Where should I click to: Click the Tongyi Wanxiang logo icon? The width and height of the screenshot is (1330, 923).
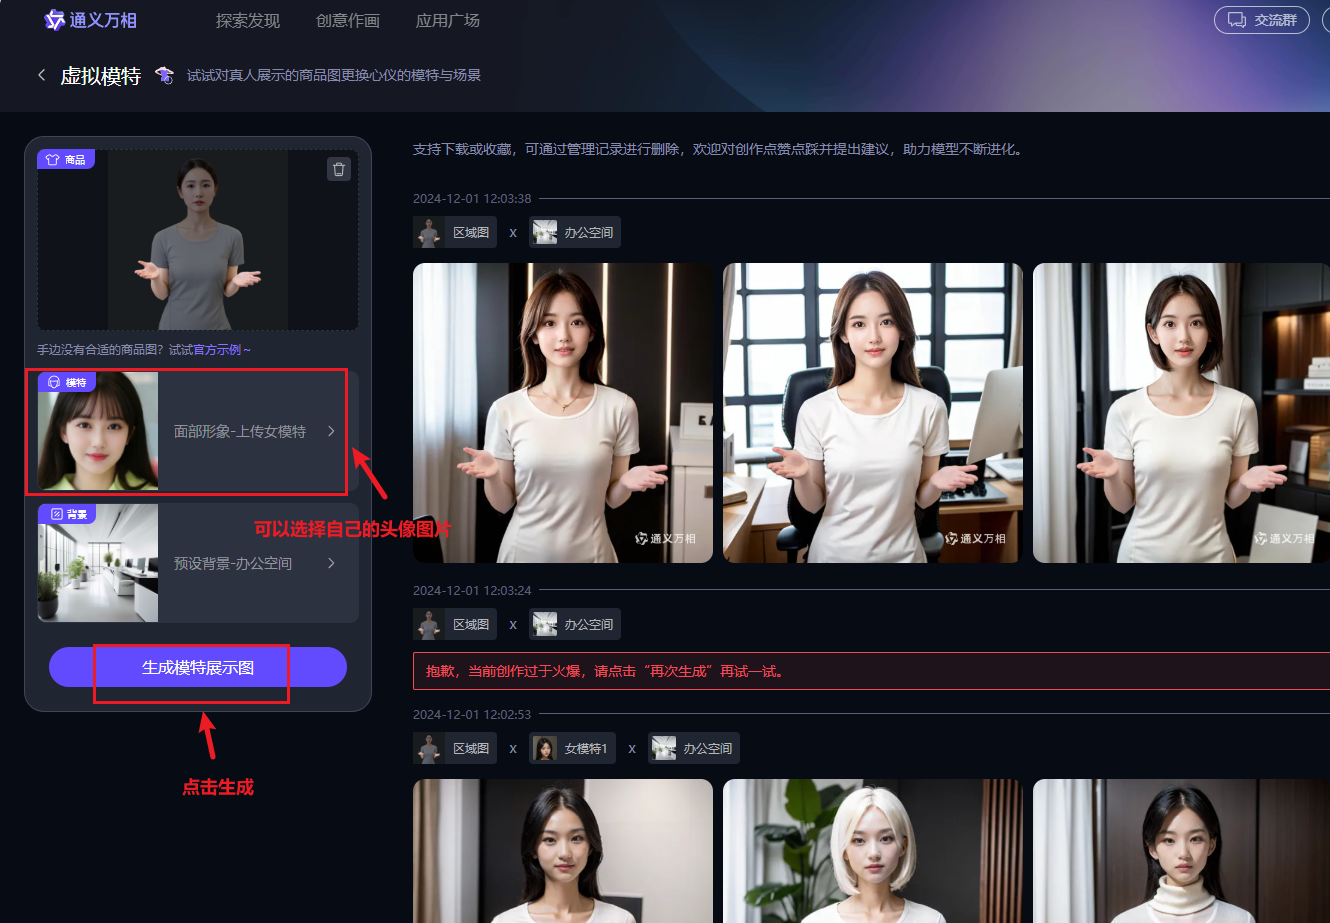55,20
